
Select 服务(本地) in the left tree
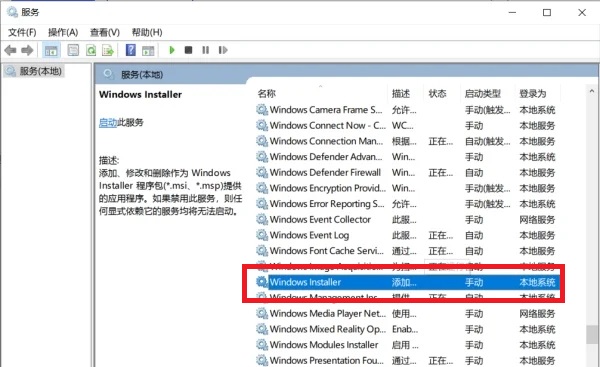click(x=41, y=71)
